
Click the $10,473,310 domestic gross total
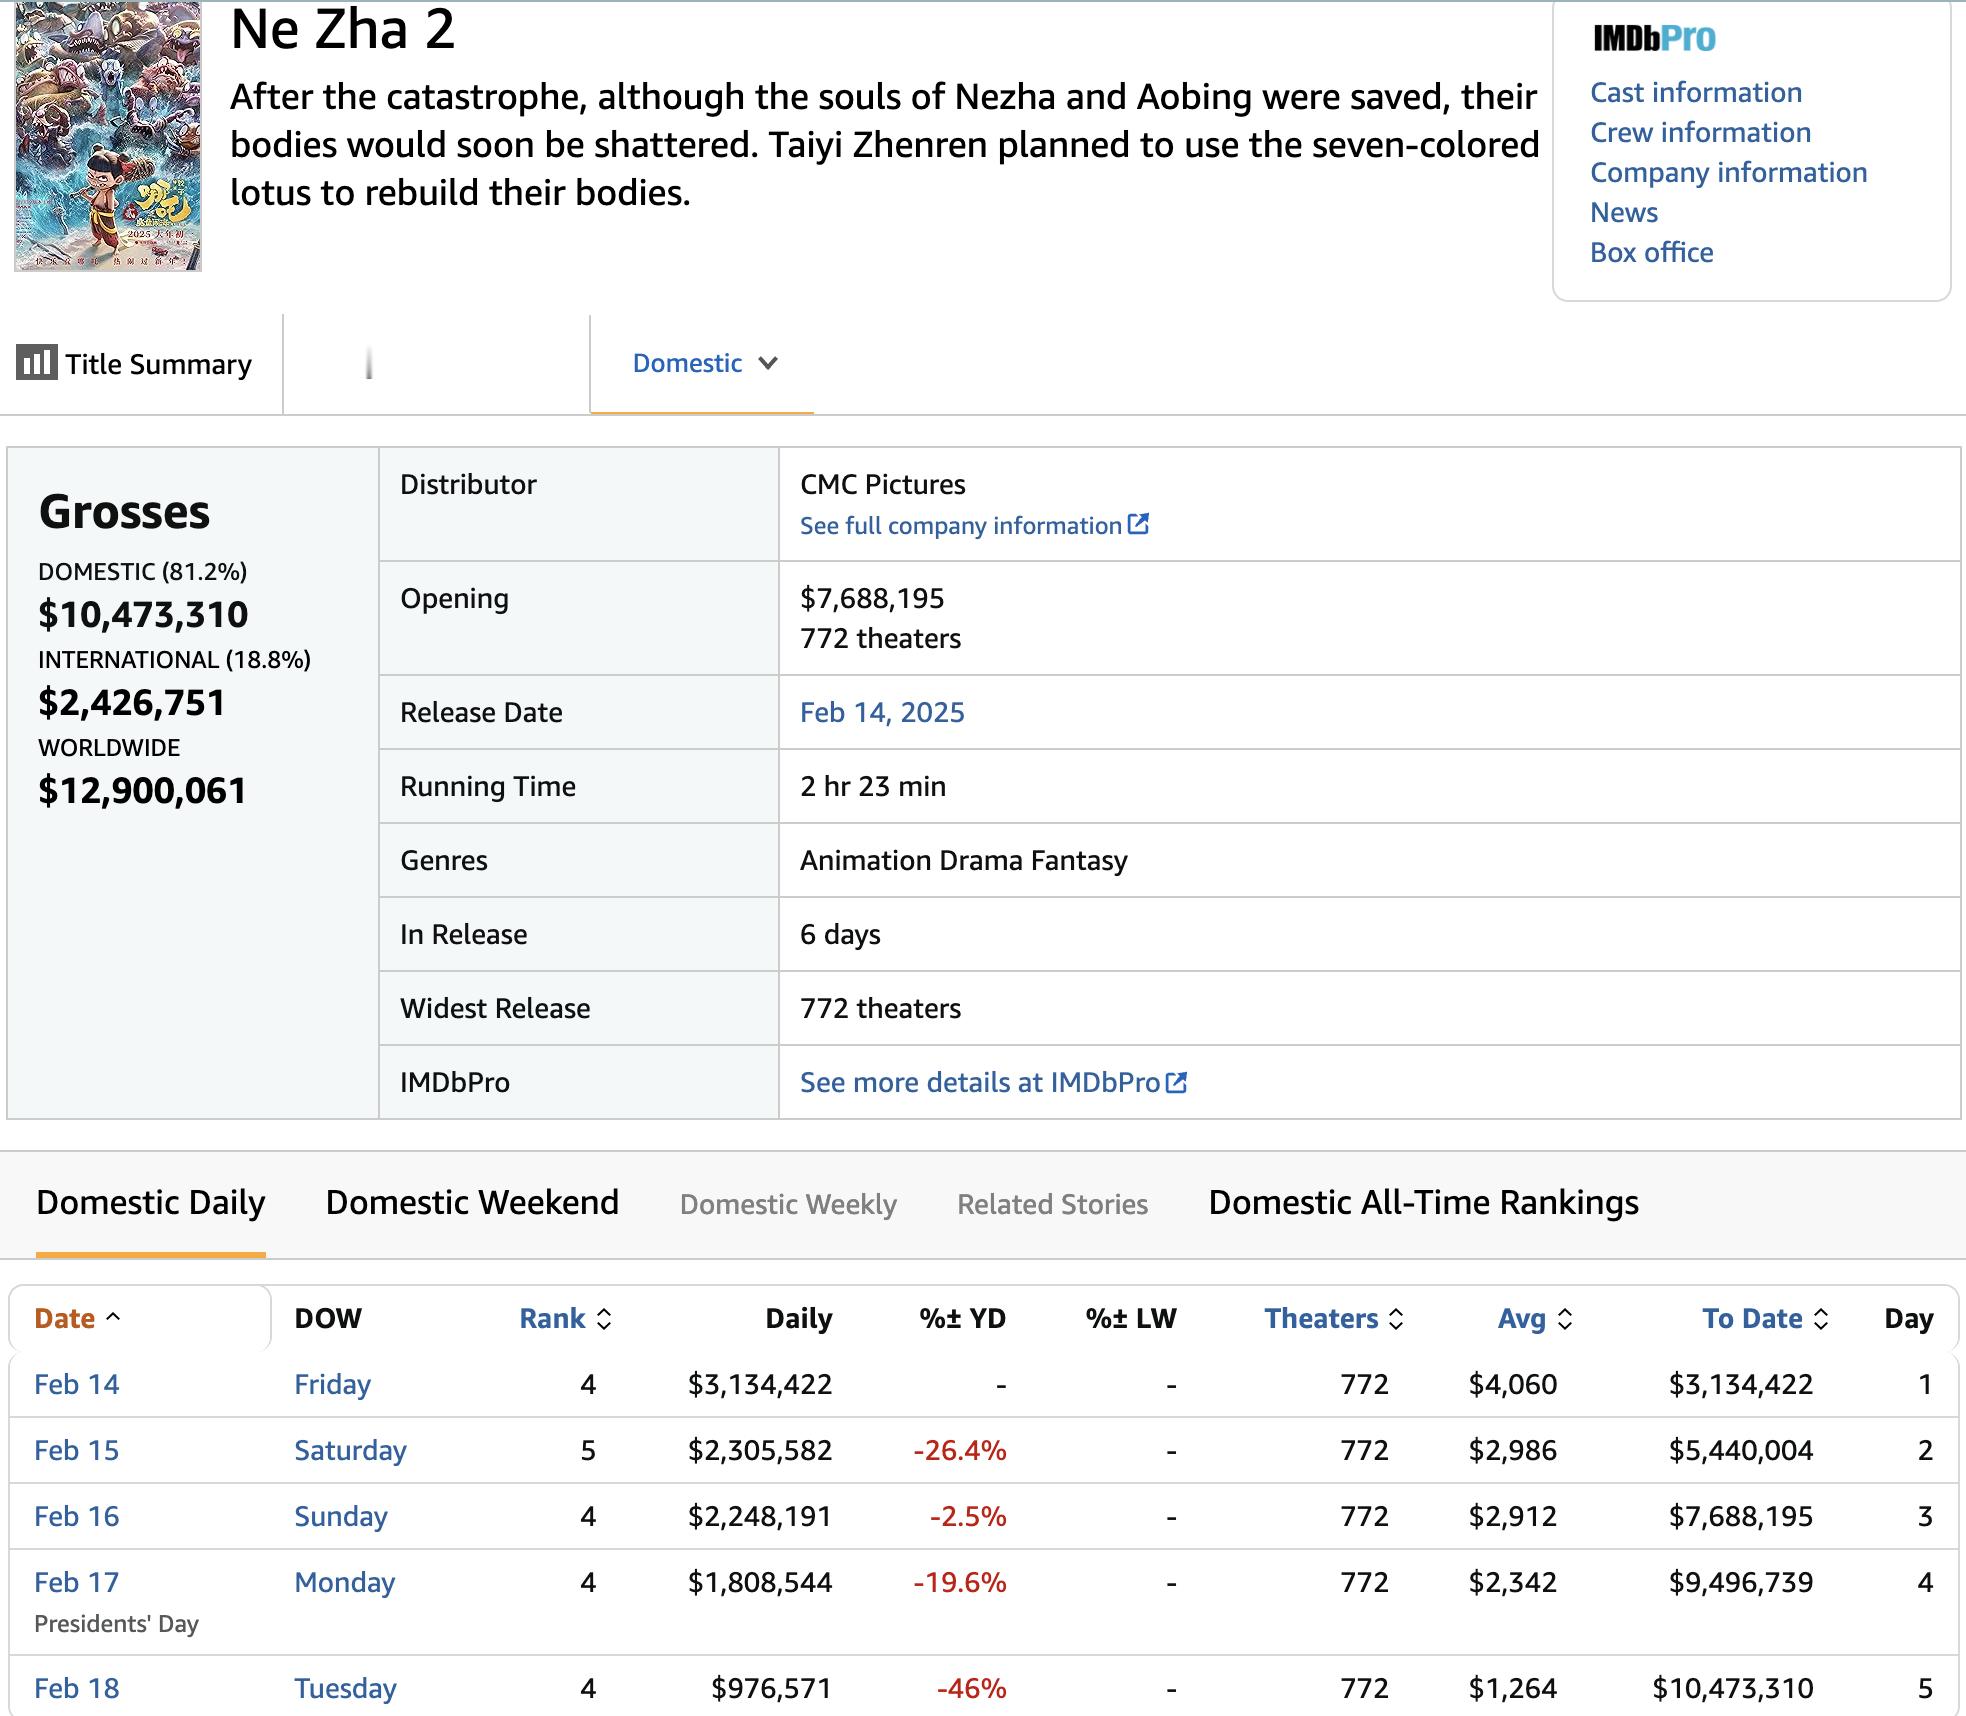click(143, 614)
